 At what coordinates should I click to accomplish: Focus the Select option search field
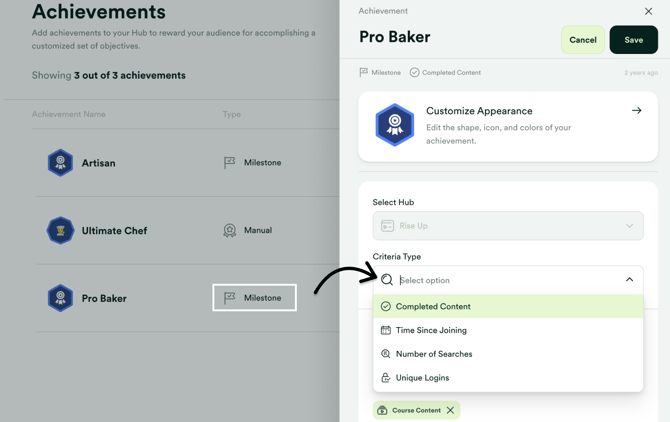tap(508, 280)
